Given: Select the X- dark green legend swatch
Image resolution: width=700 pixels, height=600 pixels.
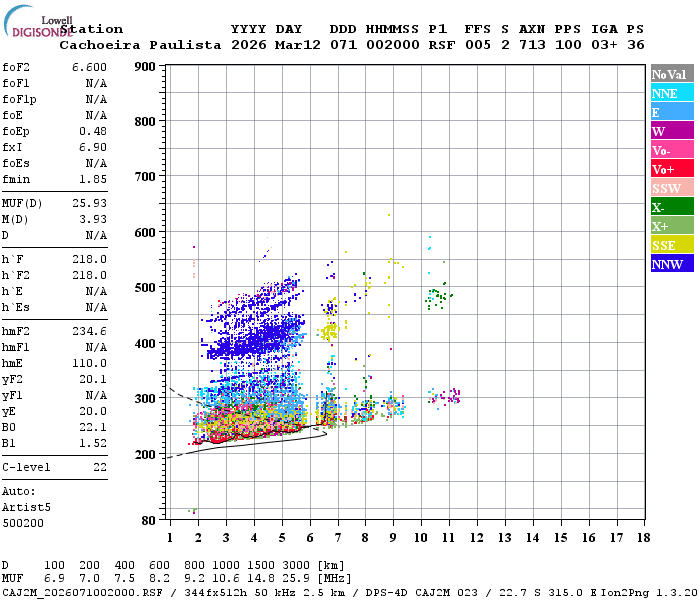Looking at the screenshot, I should coord(672,207).
